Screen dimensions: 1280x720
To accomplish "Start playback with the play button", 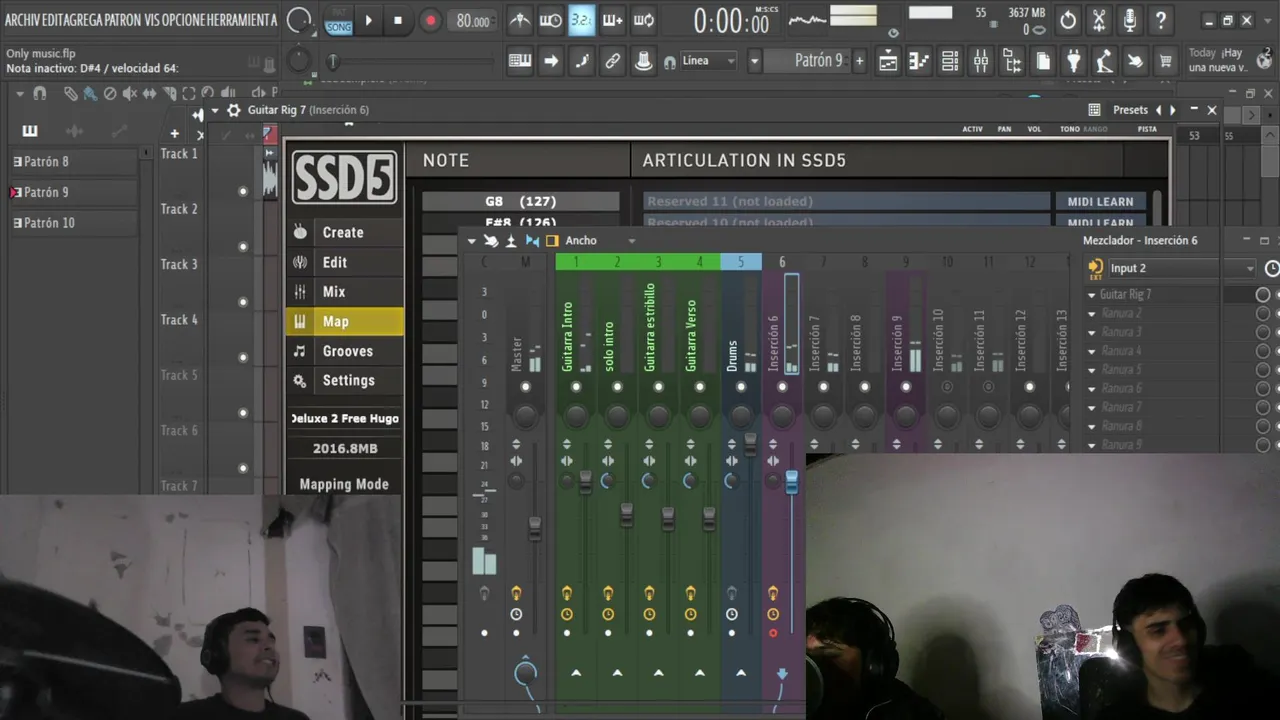I will point(368,20).
